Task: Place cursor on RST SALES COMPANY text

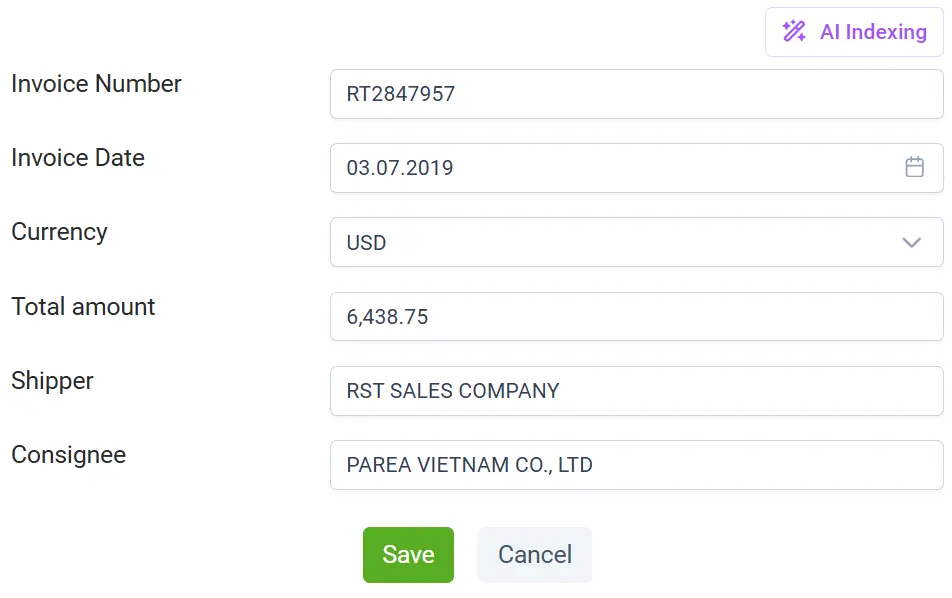Action: pyautogui.click(x=452, y=391)
